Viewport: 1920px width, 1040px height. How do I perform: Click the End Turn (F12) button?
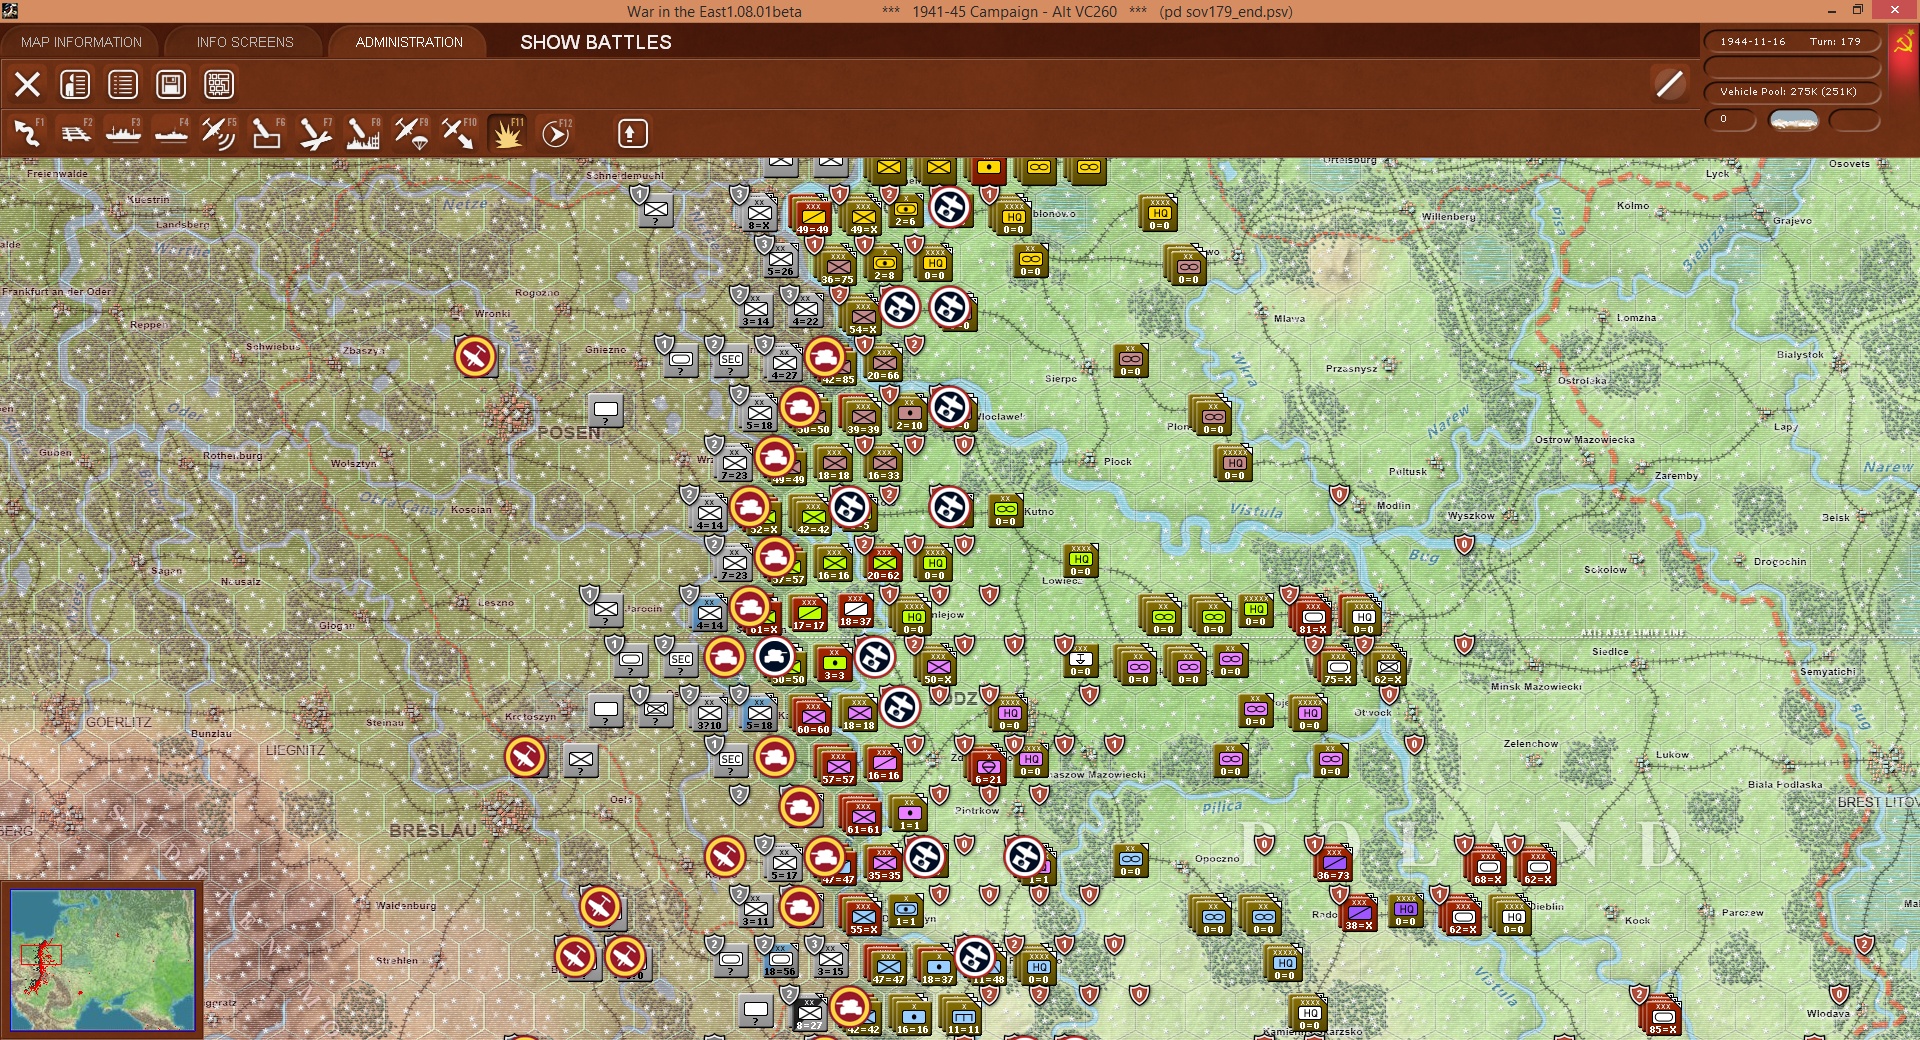(556, 133)
